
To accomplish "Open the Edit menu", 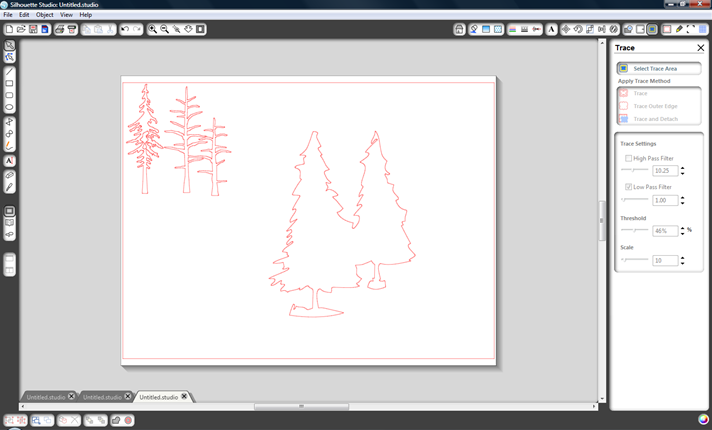I will click(x=24, y=15).
